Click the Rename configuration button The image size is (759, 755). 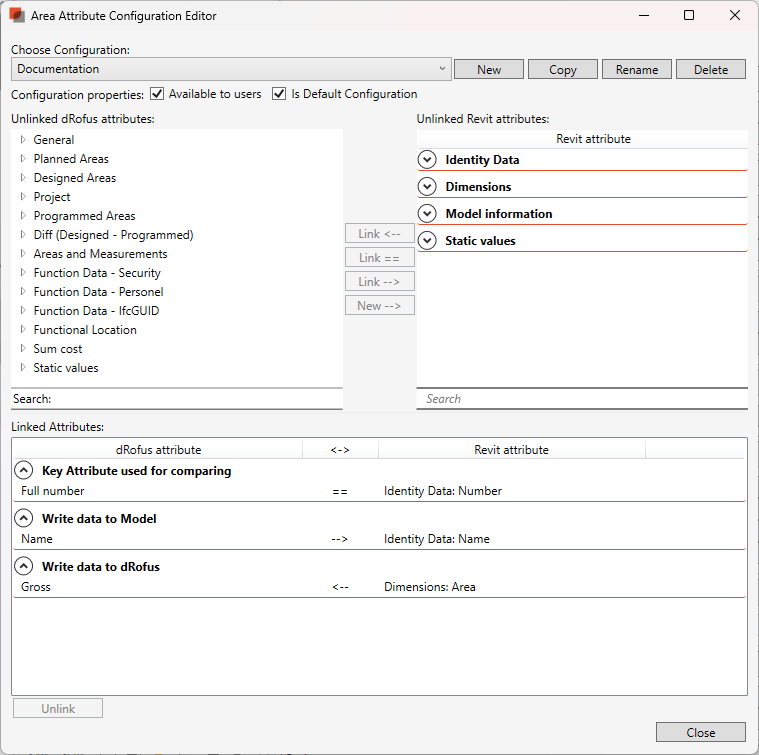[637, 69]
